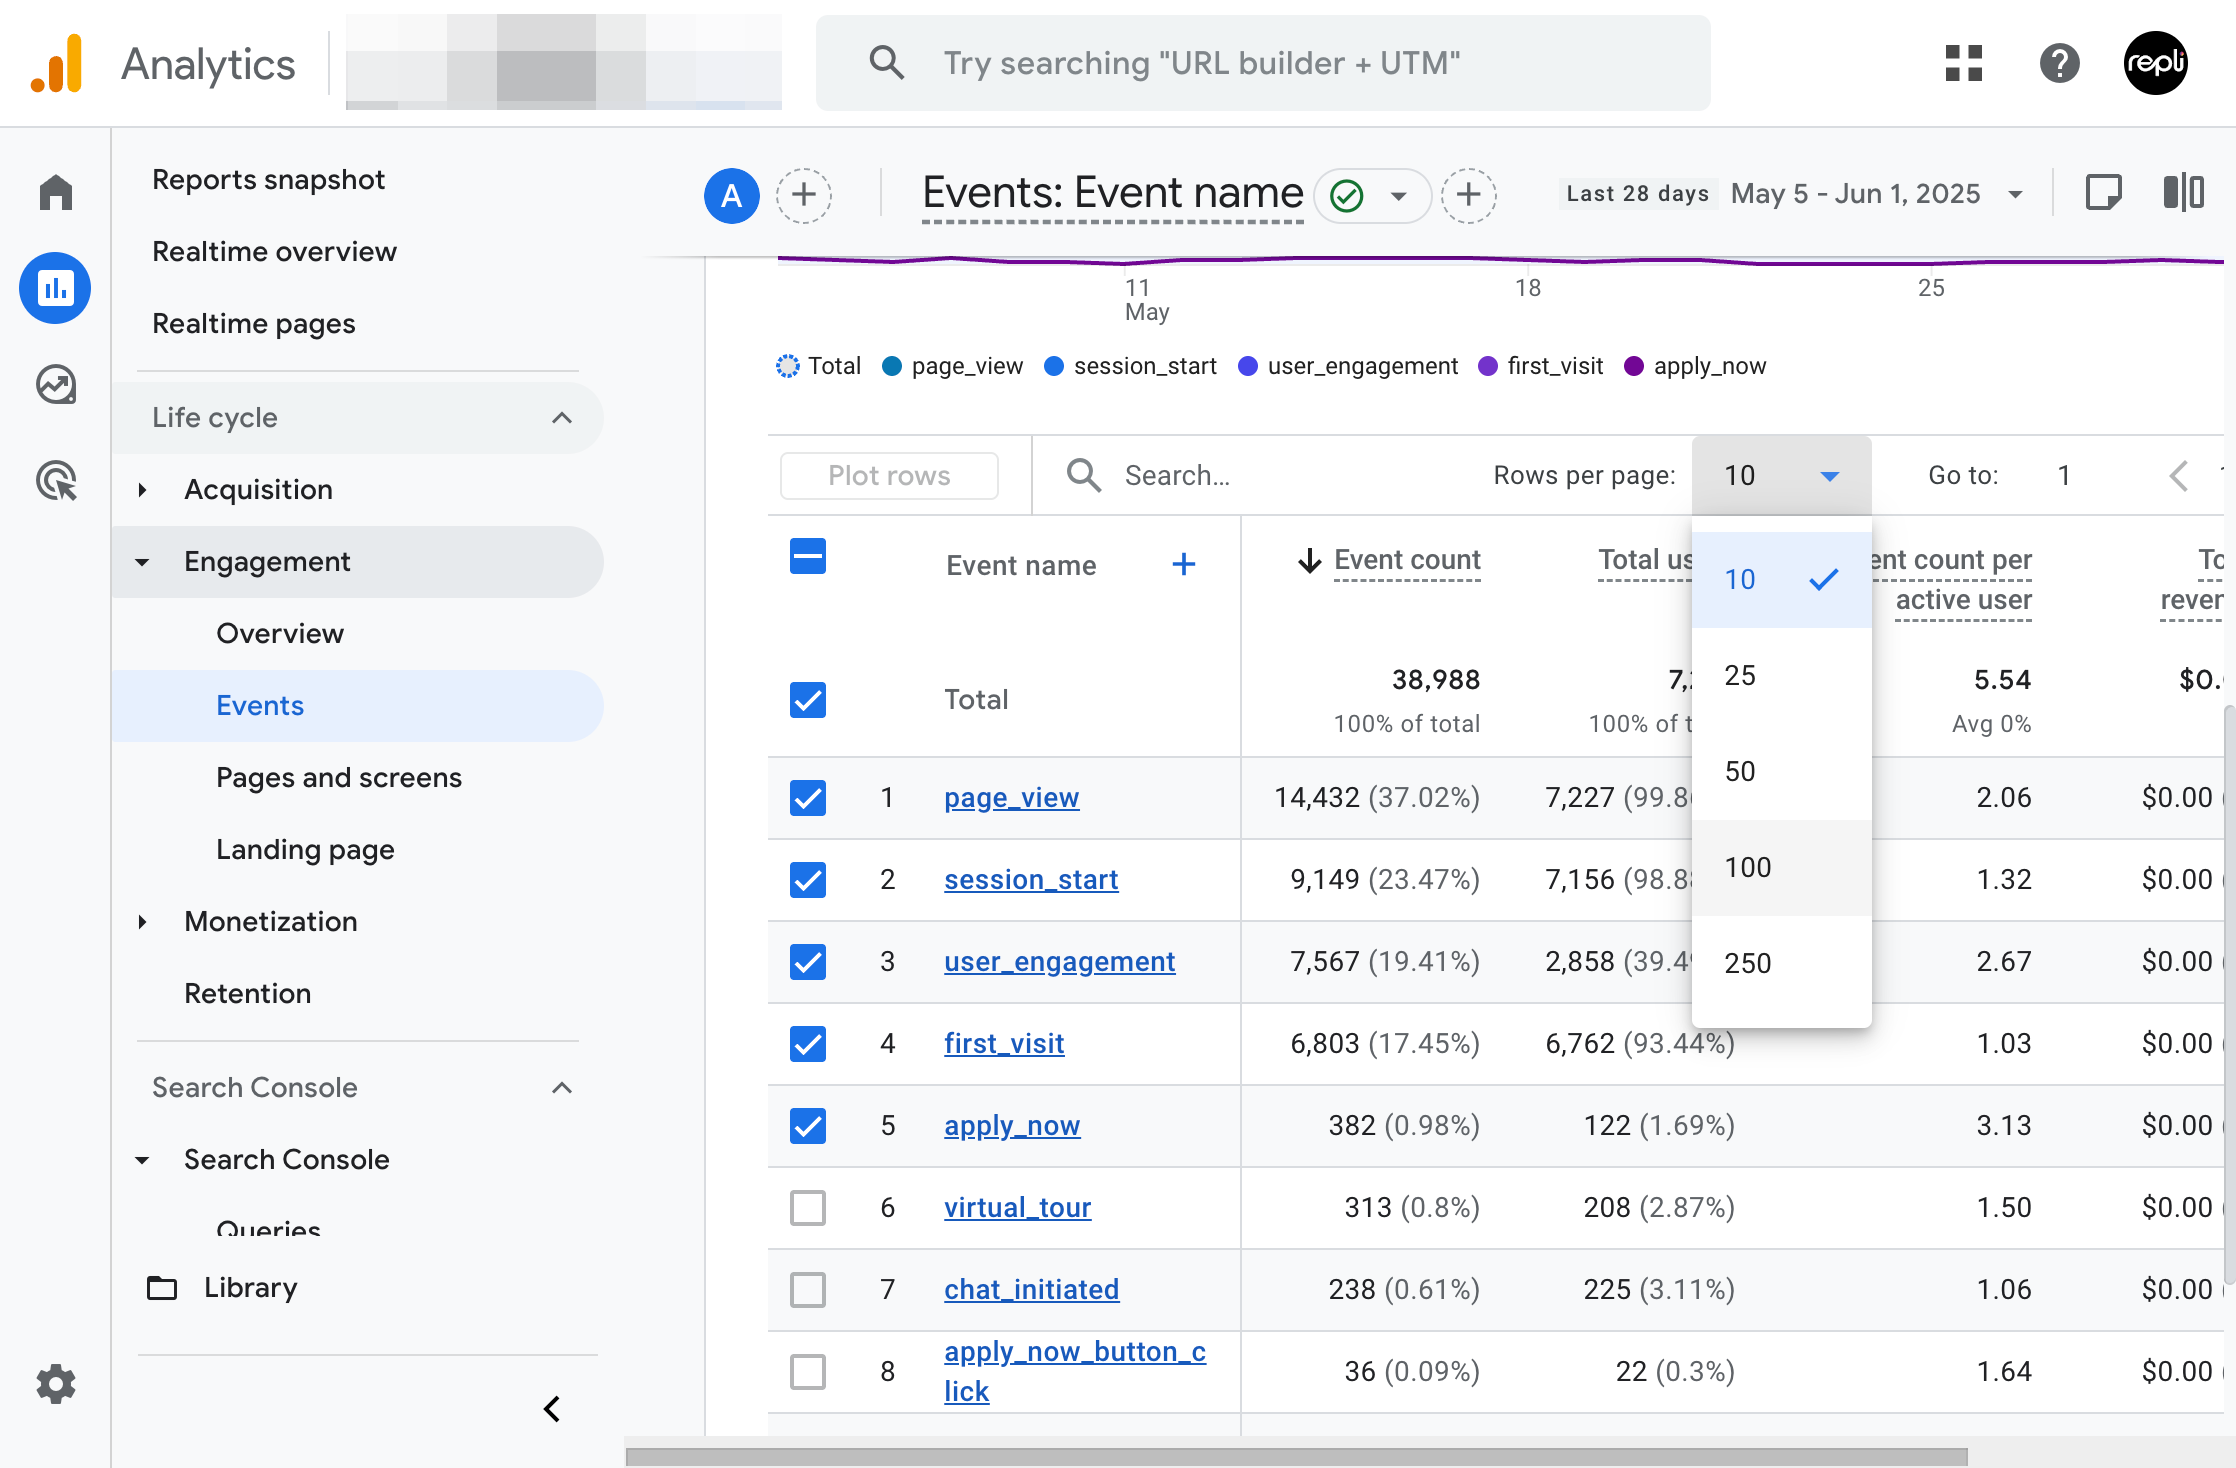Image resolution: width=2236 pixels, height=1468 pixels.
Task: Click the green verified check icon
Action: pyautogui.click(x=1347, y=195)
